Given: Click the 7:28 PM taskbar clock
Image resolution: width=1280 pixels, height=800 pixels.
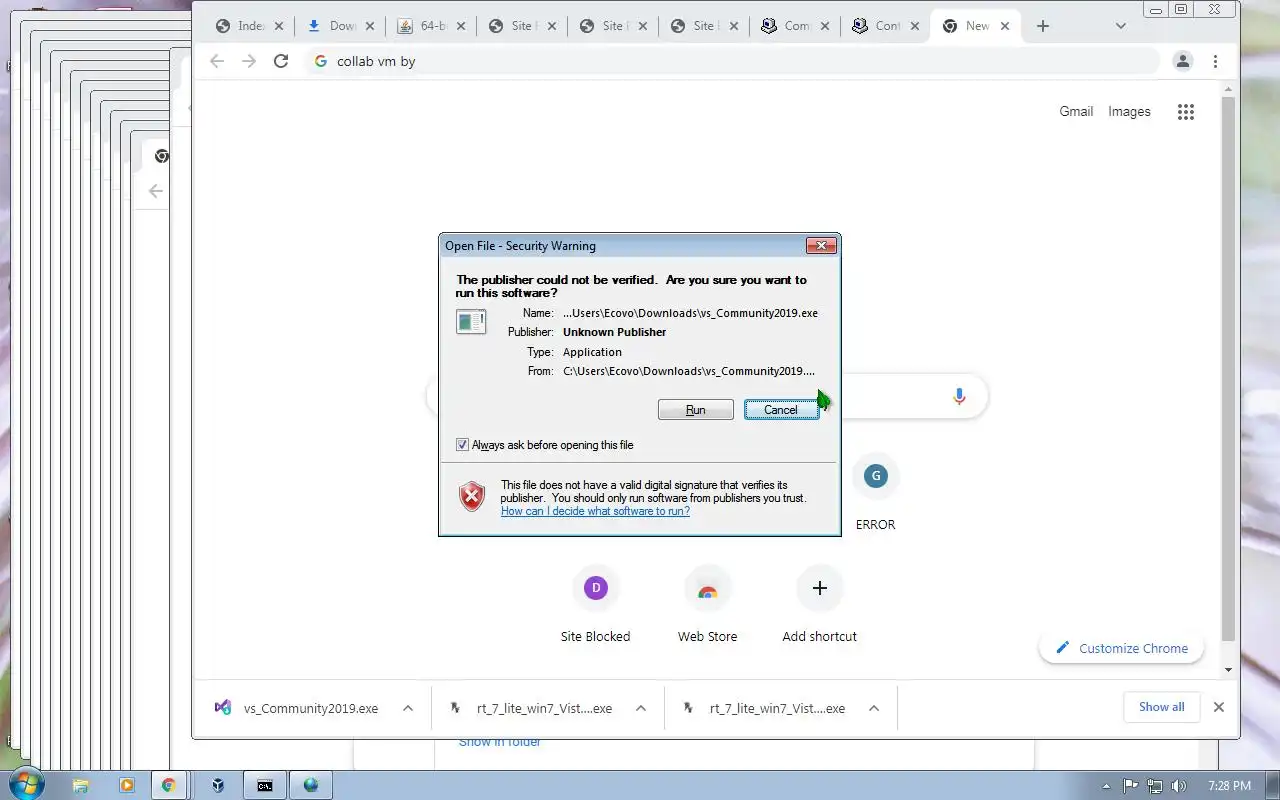Looking at the screenshot, I should (1229, 786).
